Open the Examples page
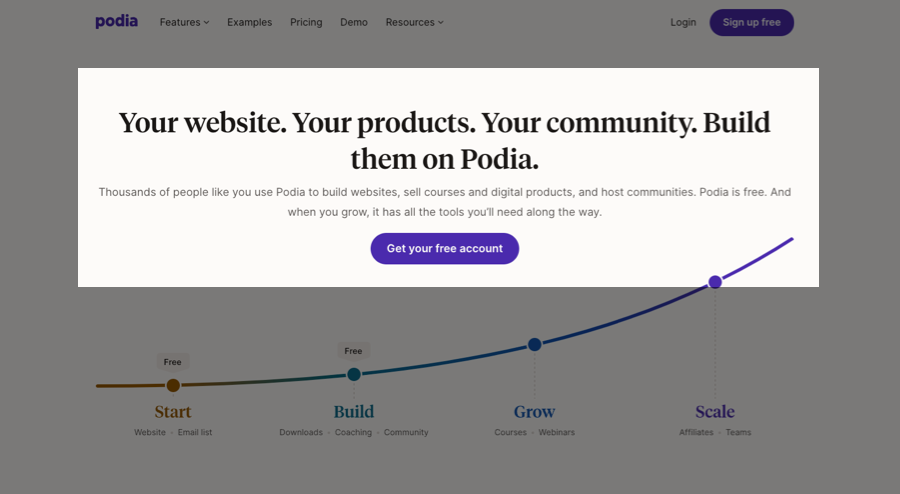Screen dimensions: 900x494 [249, 22]
